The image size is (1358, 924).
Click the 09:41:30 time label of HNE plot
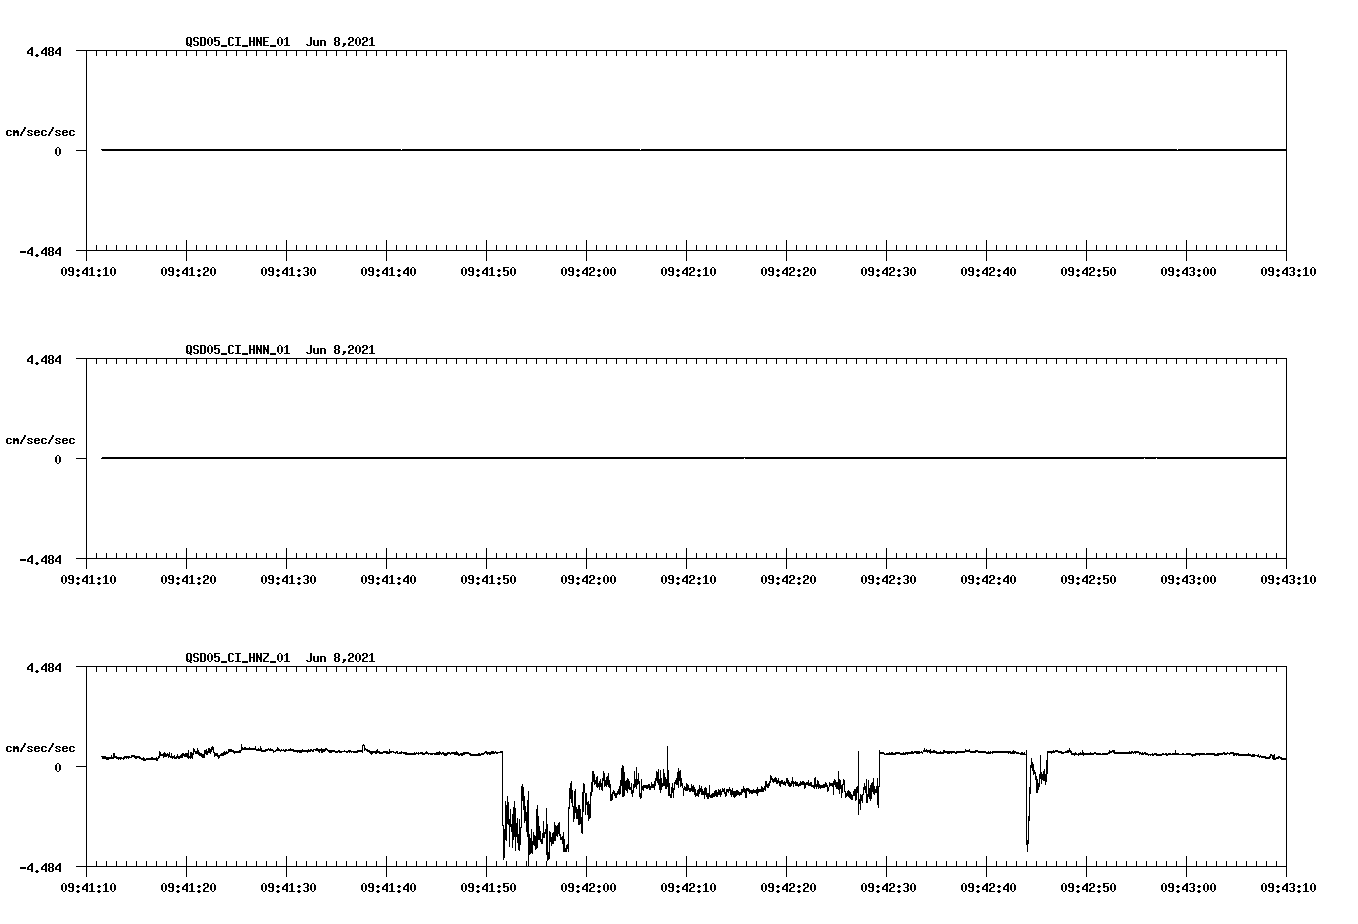[x=288, y=271]
